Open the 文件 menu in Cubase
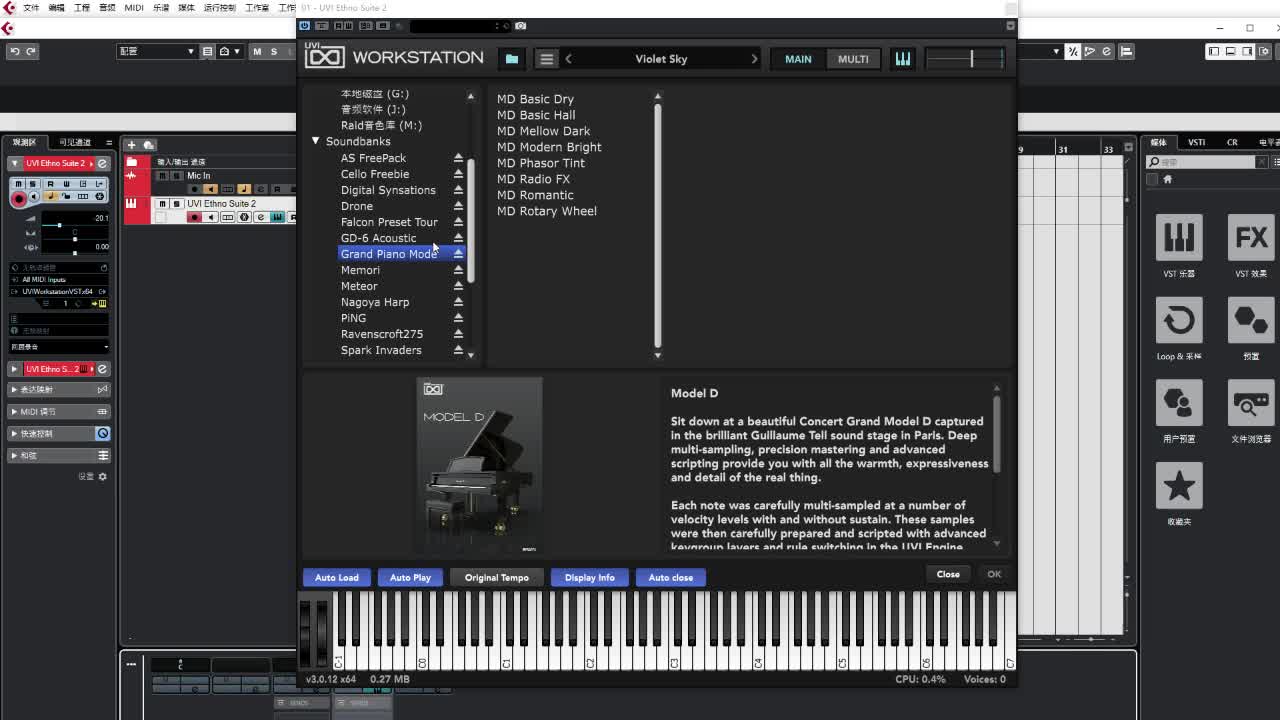The height and width of the screenshot is (720, 1280). (x=31, y=8)
